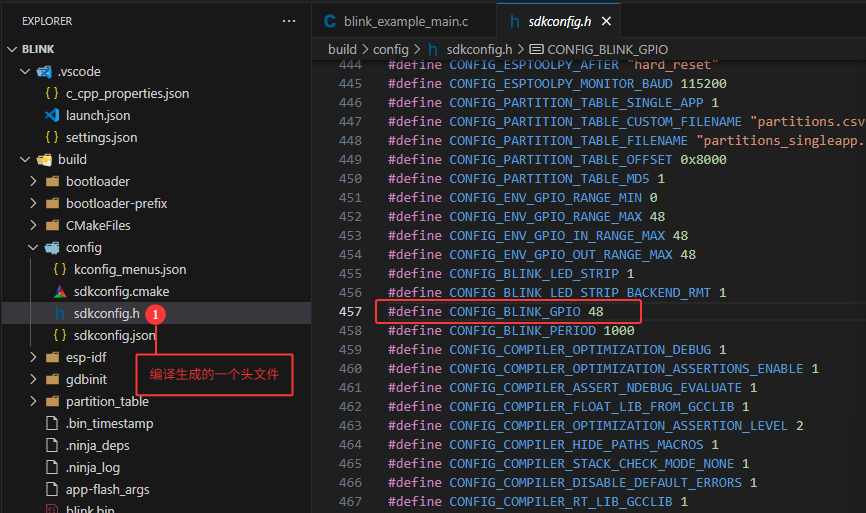866x513 pixels.
Task: Click the sdkconfig.cmake CMake triangle icon
Action: (x=60, y=292)
